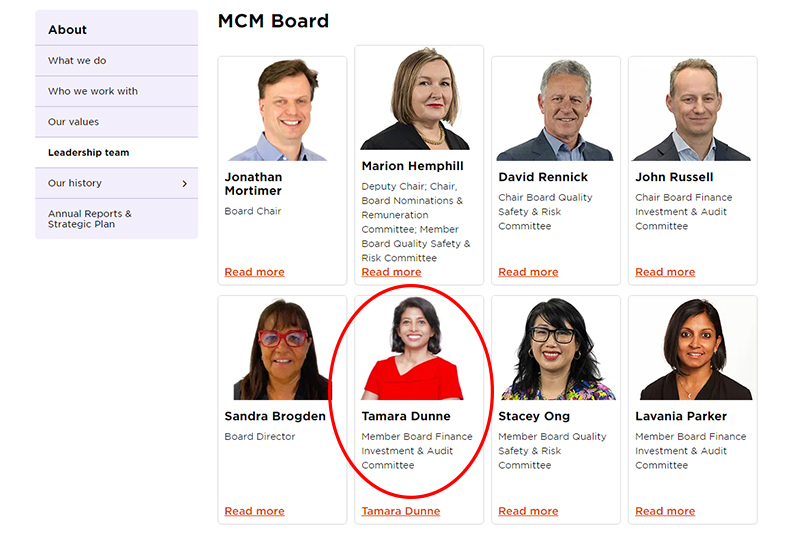Open the What we do menu item

coord(77,61)
